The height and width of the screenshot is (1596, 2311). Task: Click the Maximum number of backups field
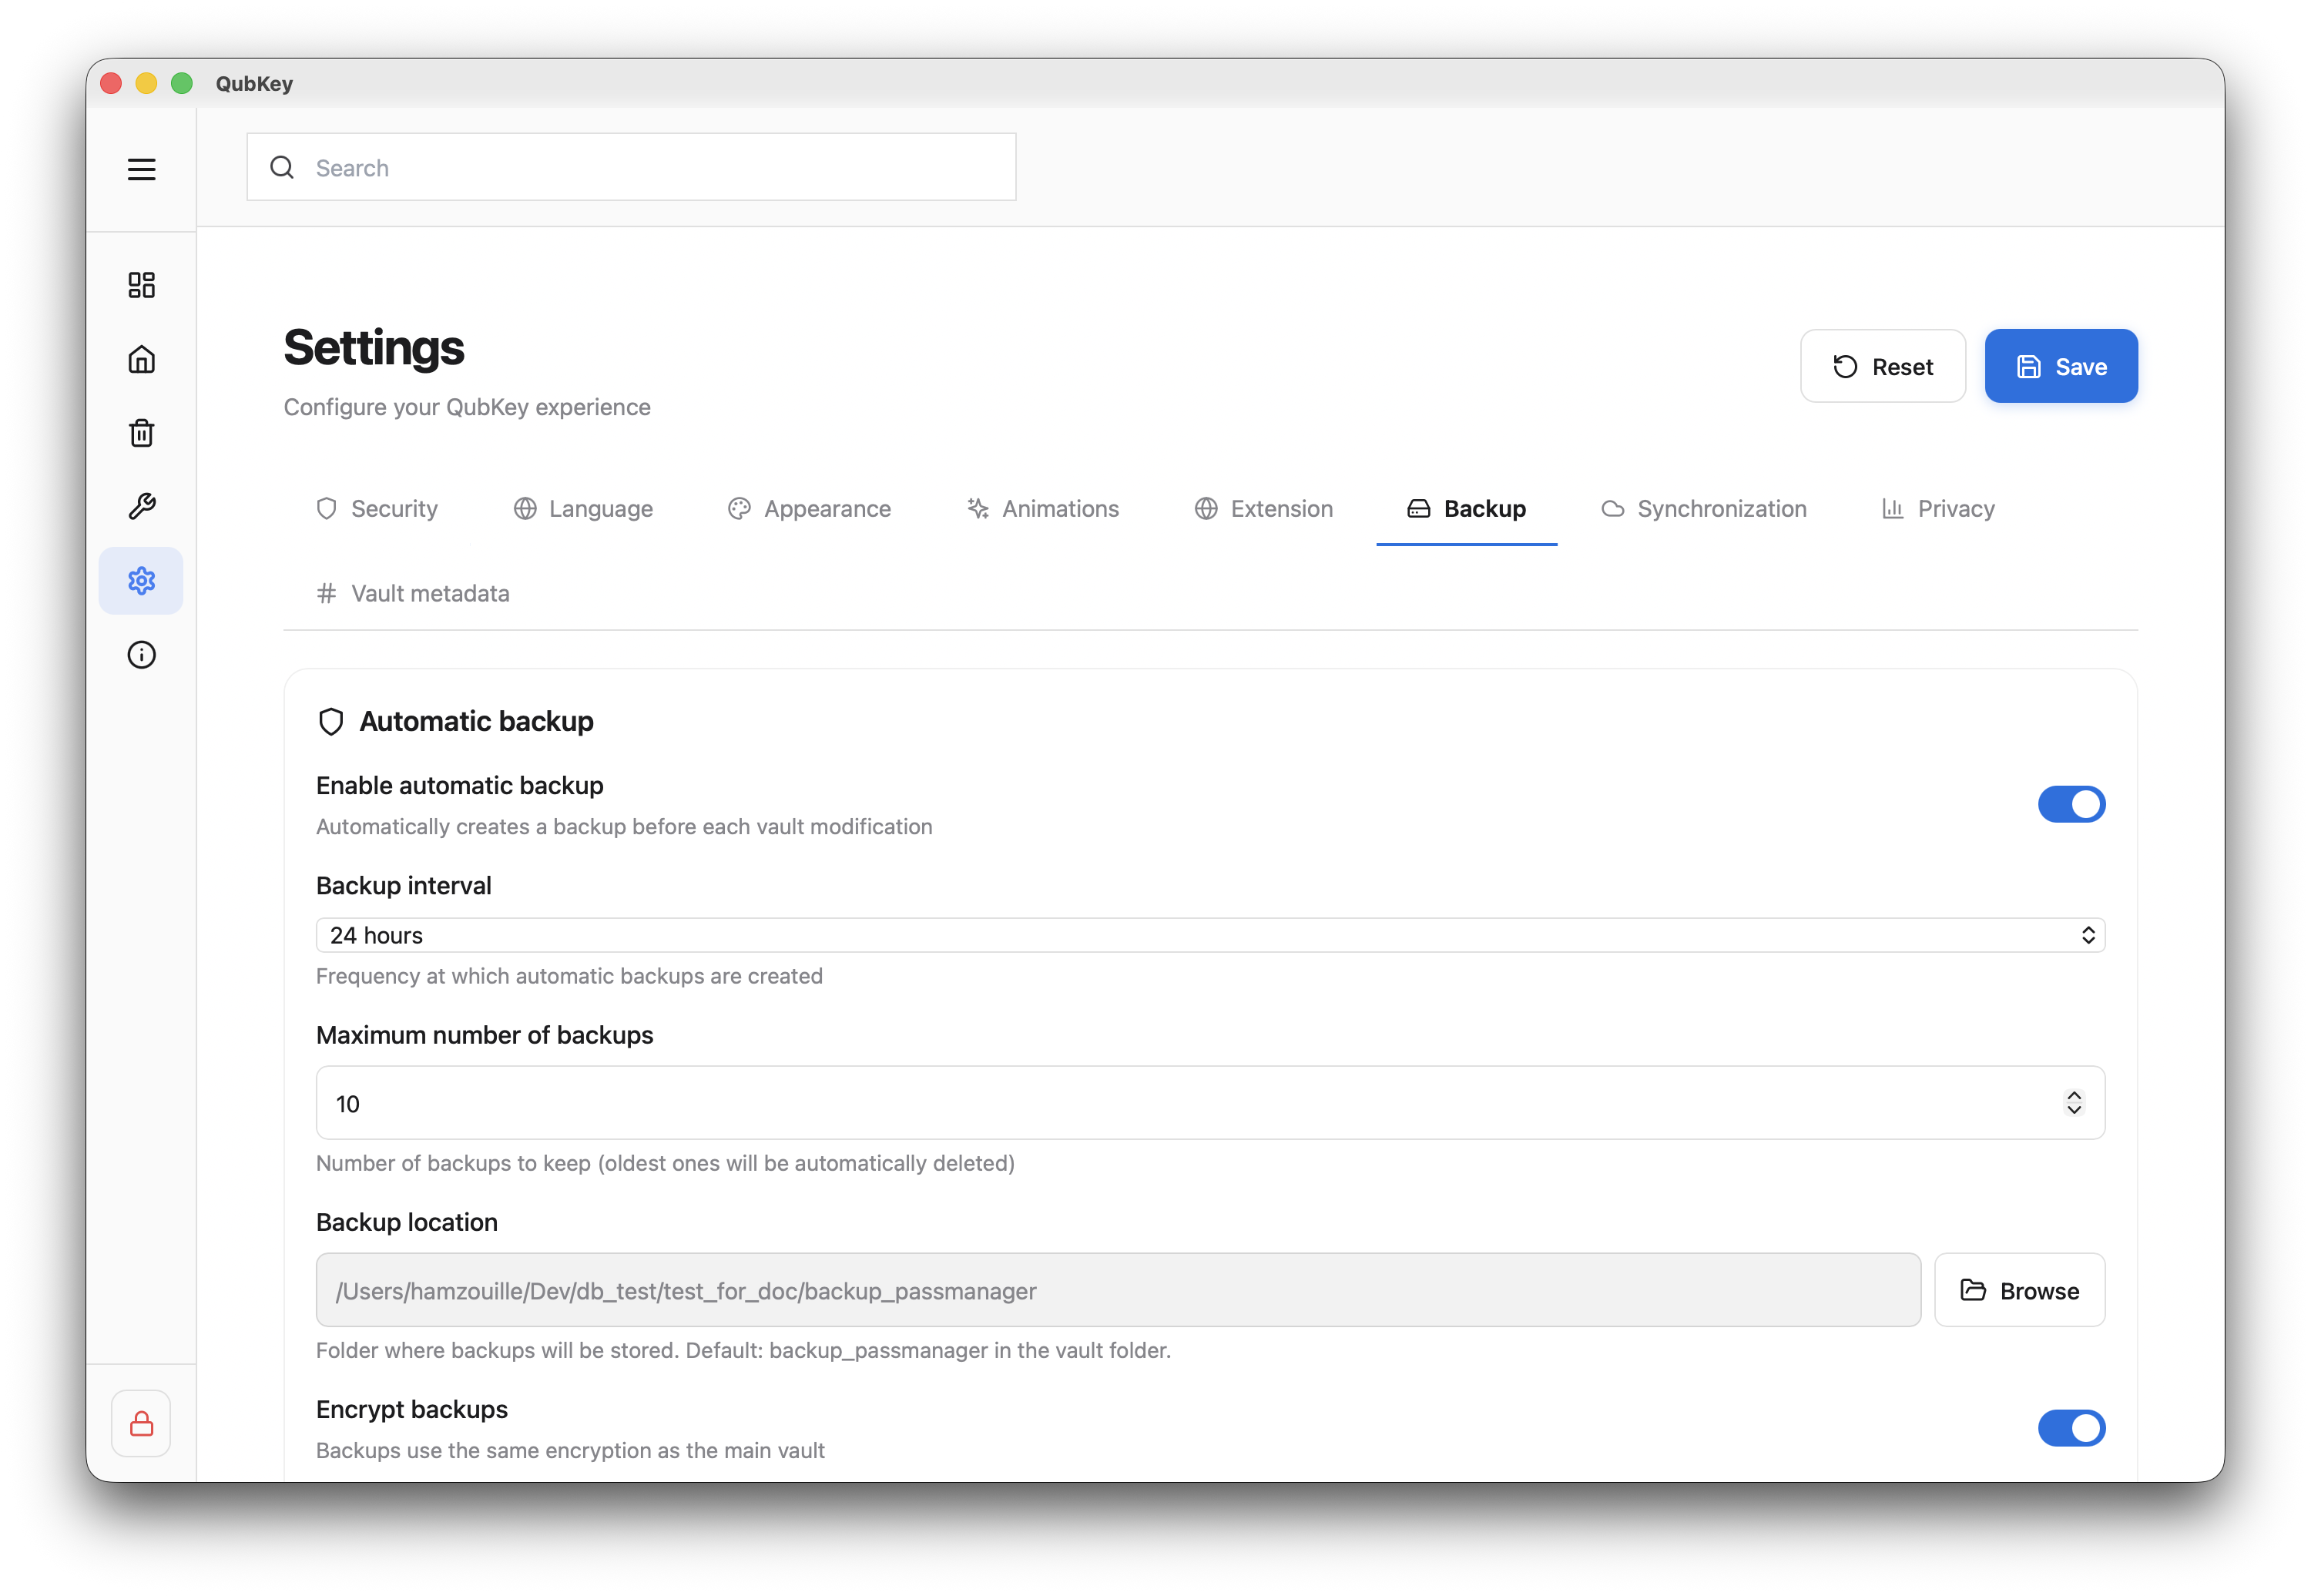click(1210, 1103)
